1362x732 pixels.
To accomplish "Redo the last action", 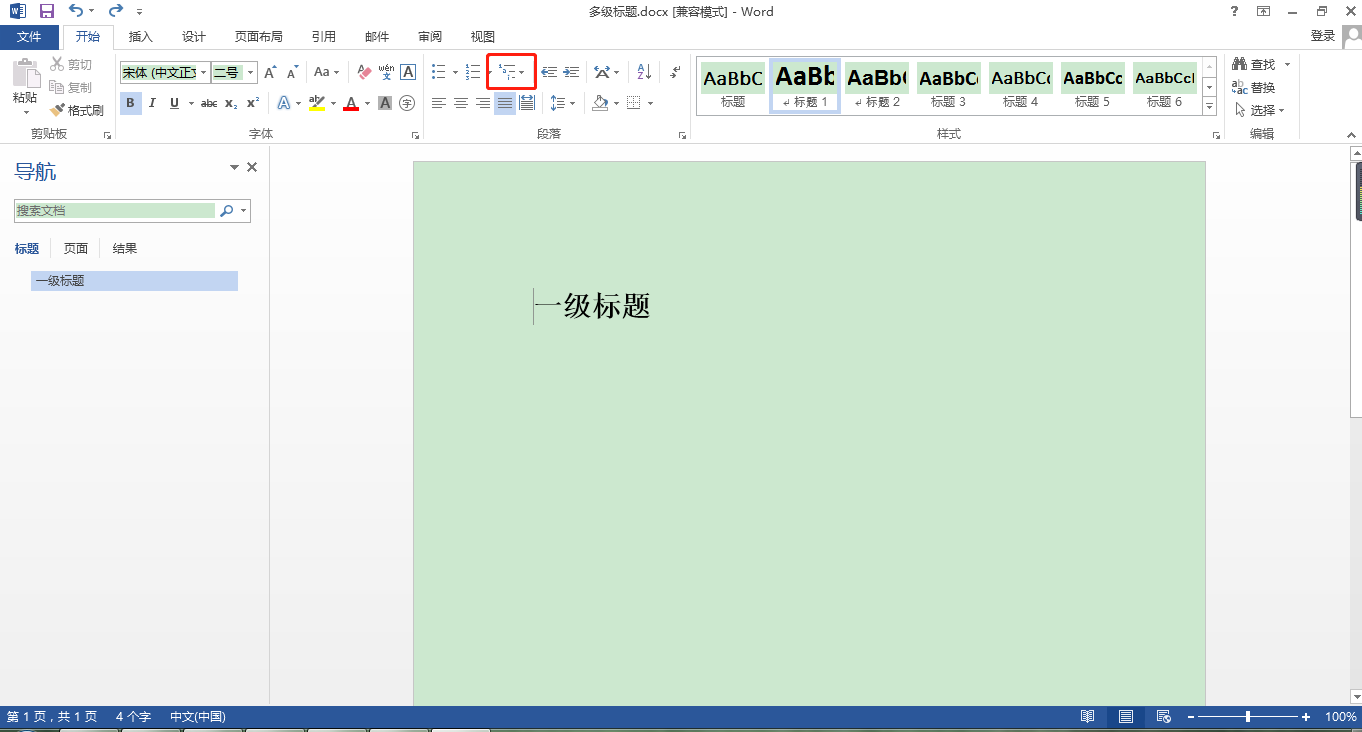I will pos(115,12).
